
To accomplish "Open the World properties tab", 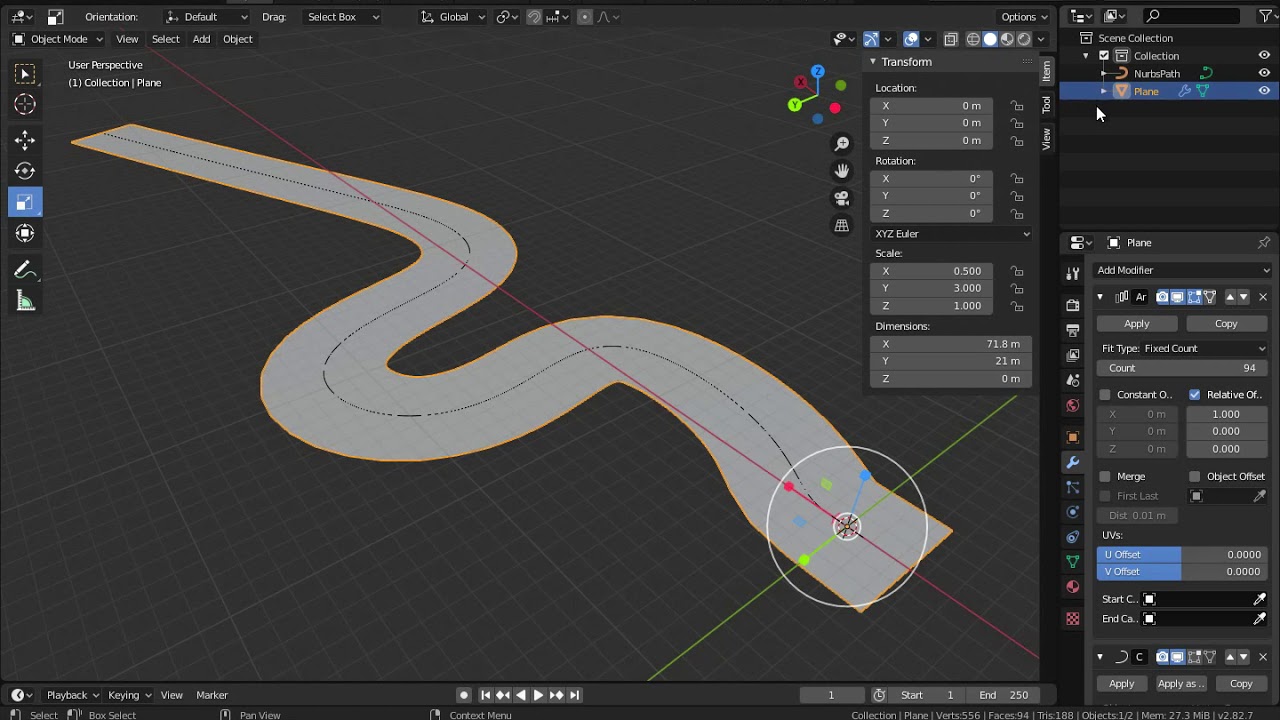I will pyautogui.click(x=1073, y=405).
